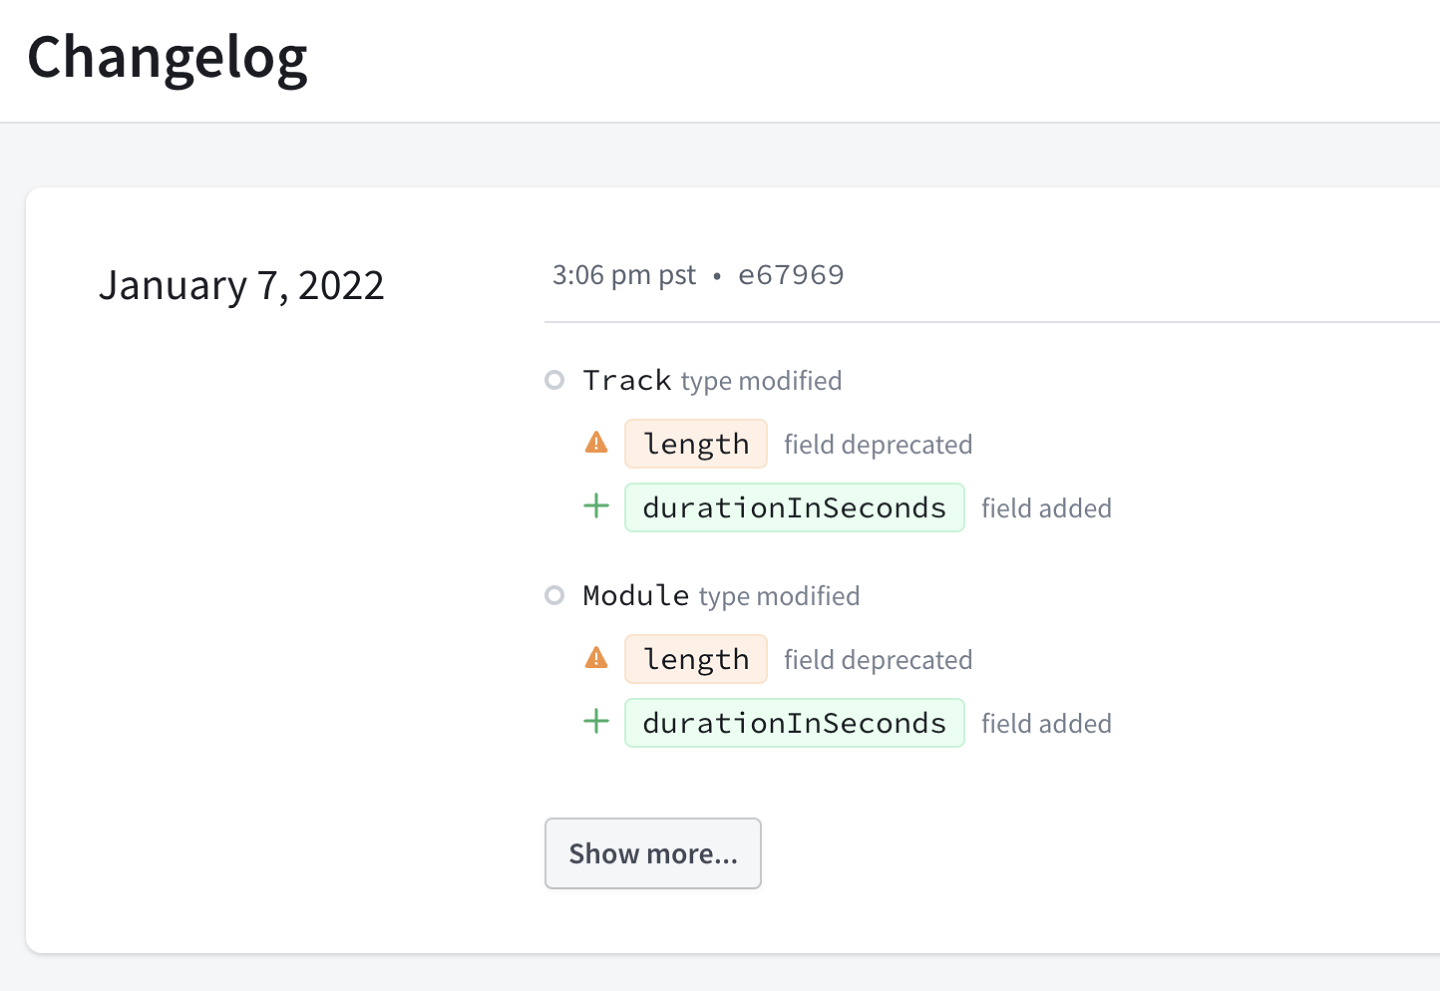1440x991 pixels.
Task: Click the green plus icon for Track's durationInSeconds
Action: coord(596,506)
